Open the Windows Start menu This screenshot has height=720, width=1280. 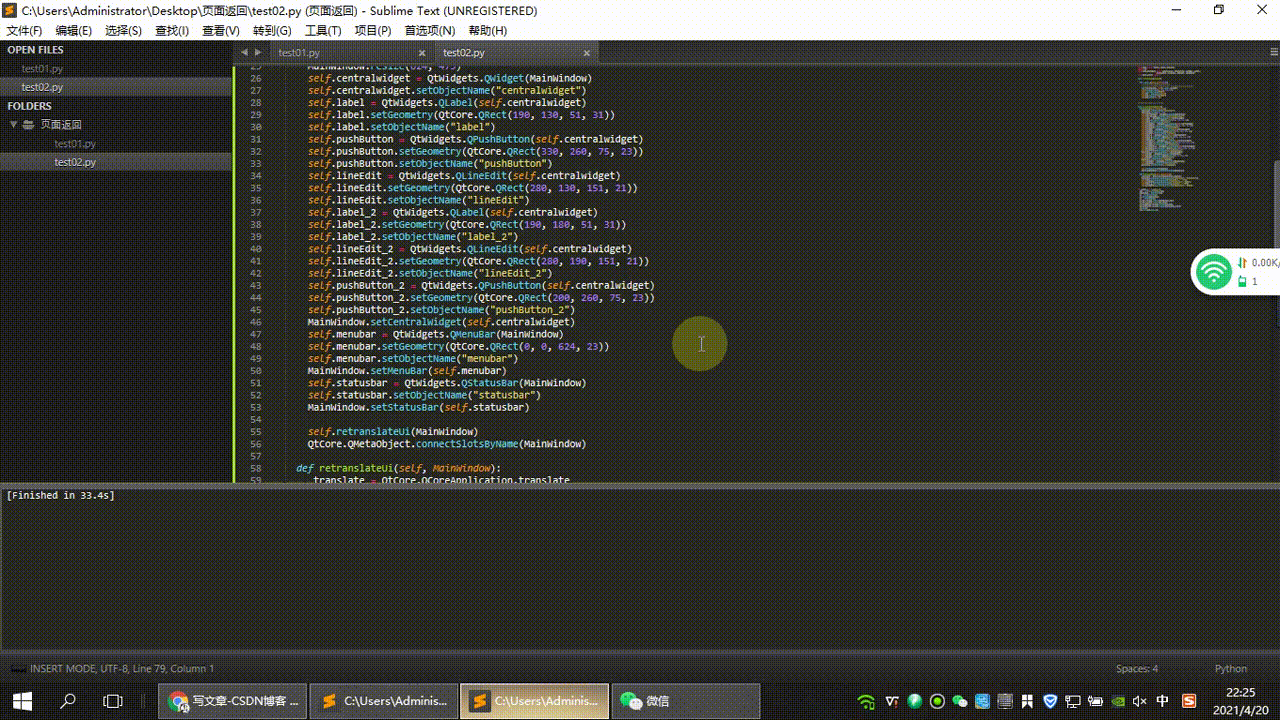point(22,701)
